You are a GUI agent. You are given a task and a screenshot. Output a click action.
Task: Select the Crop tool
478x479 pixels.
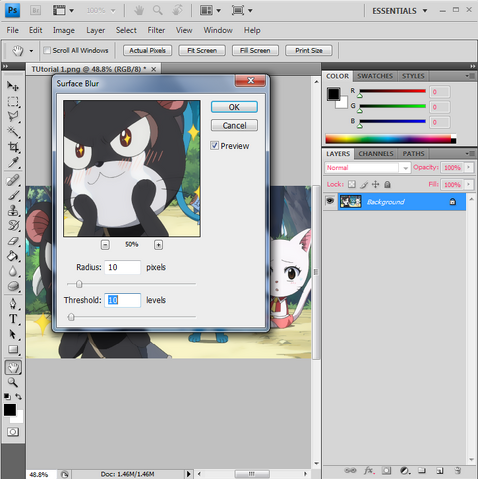(13, 147)
